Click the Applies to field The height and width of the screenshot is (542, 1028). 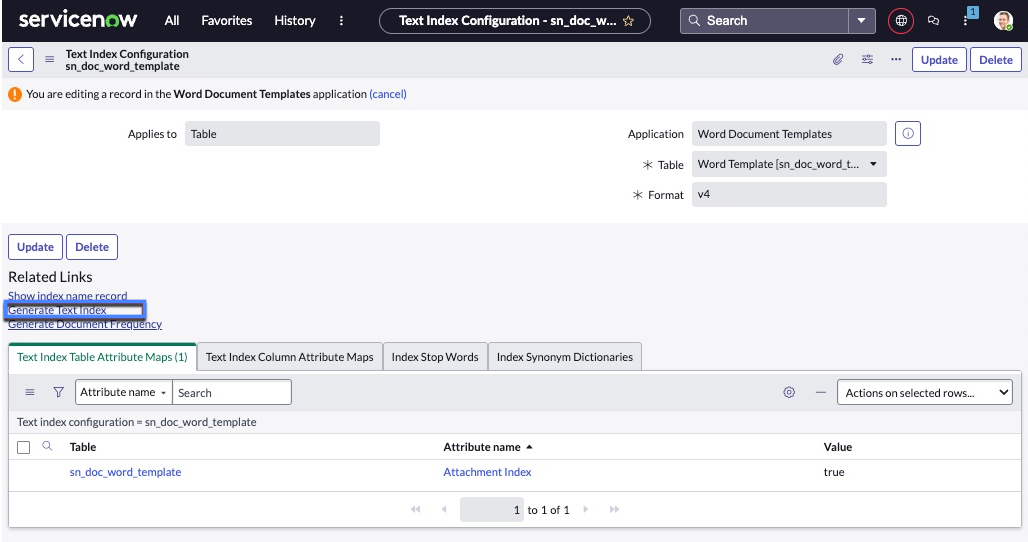pos(282,134)
